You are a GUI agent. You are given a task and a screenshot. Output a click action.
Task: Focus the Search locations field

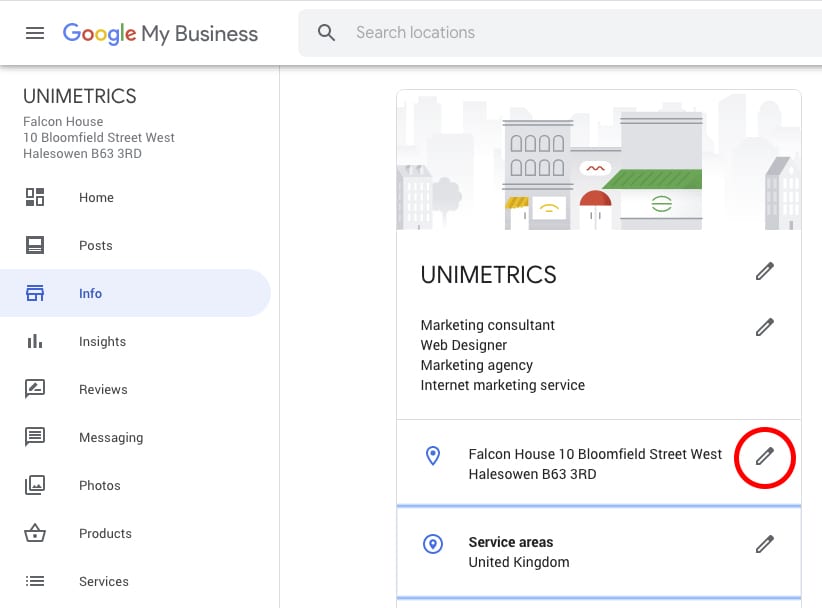click(x=561, y=32)
